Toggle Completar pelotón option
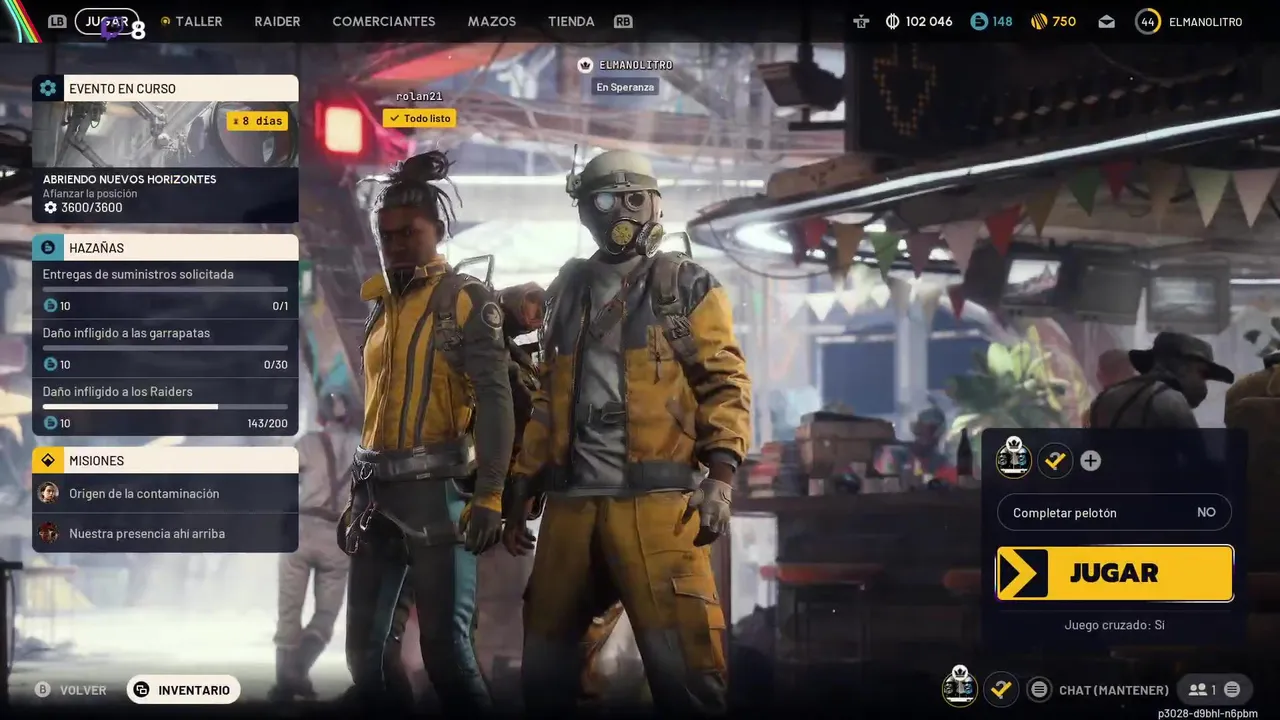The image size is (1280, 720). [x=1114, y=512]
